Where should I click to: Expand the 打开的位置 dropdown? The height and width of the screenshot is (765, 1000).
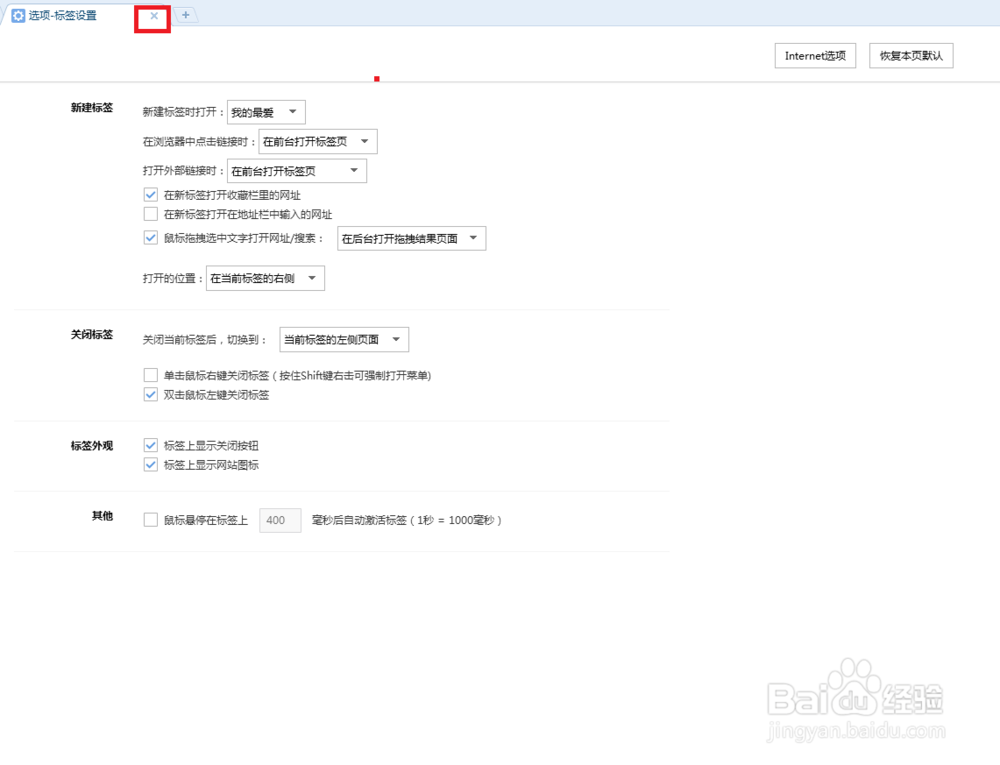[x=265, y=277]
